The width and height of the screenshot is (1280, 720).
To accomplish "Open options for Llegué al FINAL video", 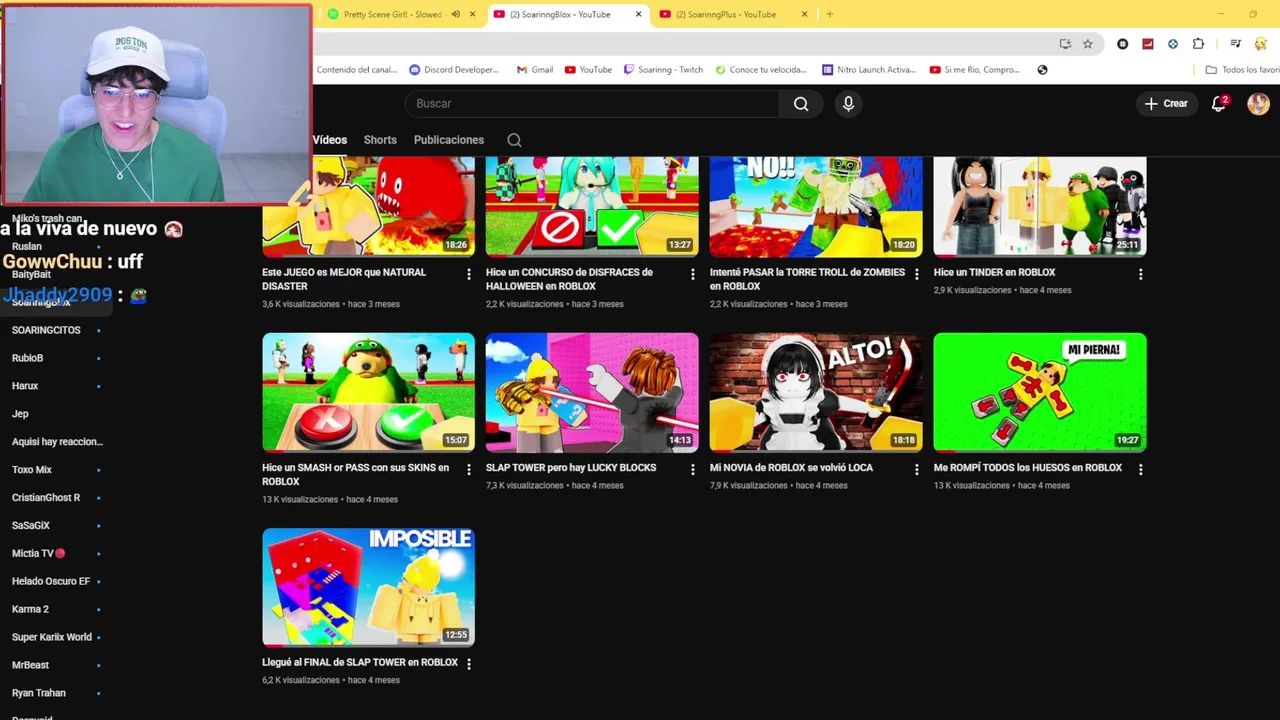I will (469, 664).
